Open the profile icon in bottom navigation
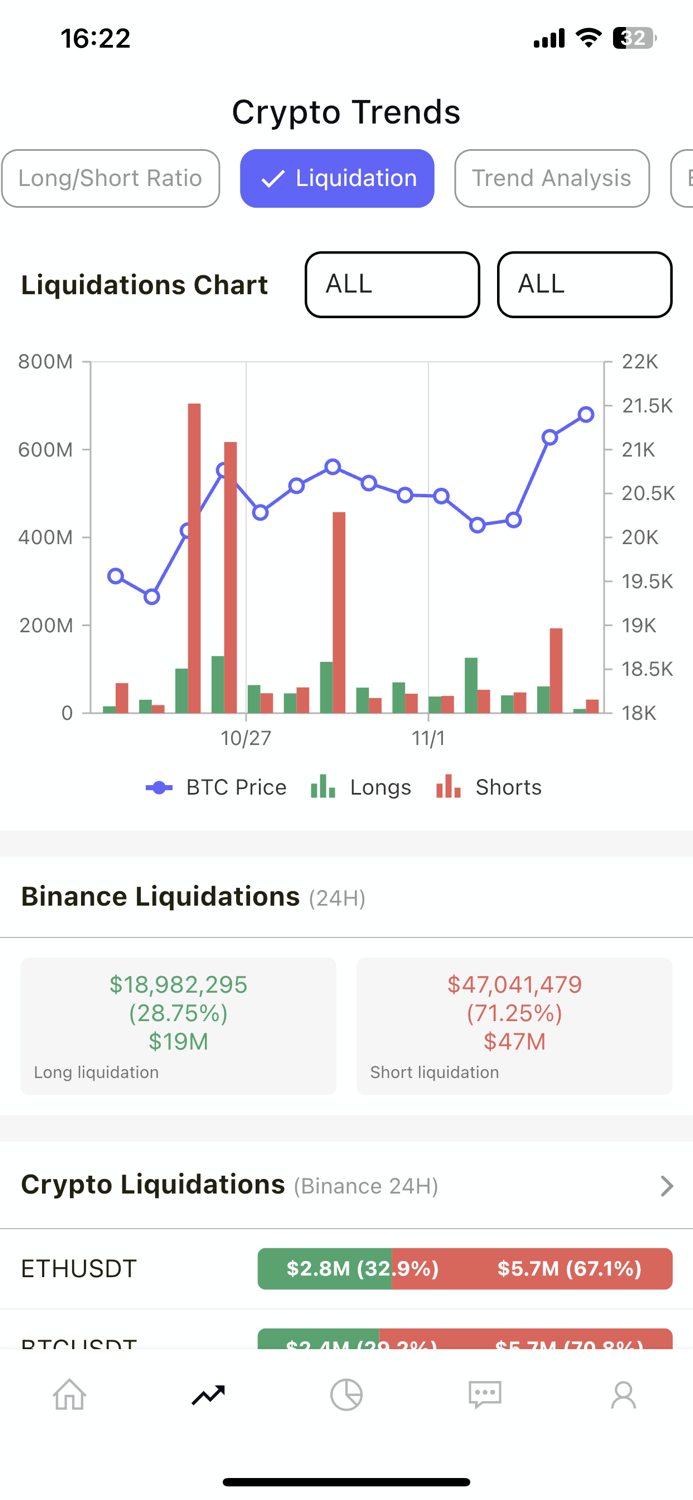This screenshot has height=1500, width=693. click(623, 1394)
